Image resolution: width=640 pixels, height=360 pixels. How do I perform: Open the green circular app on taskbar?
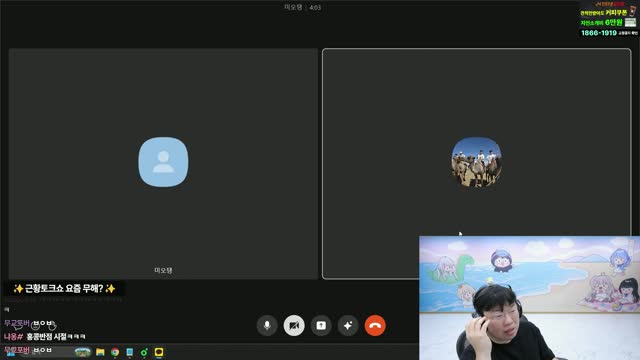point(144,352)
